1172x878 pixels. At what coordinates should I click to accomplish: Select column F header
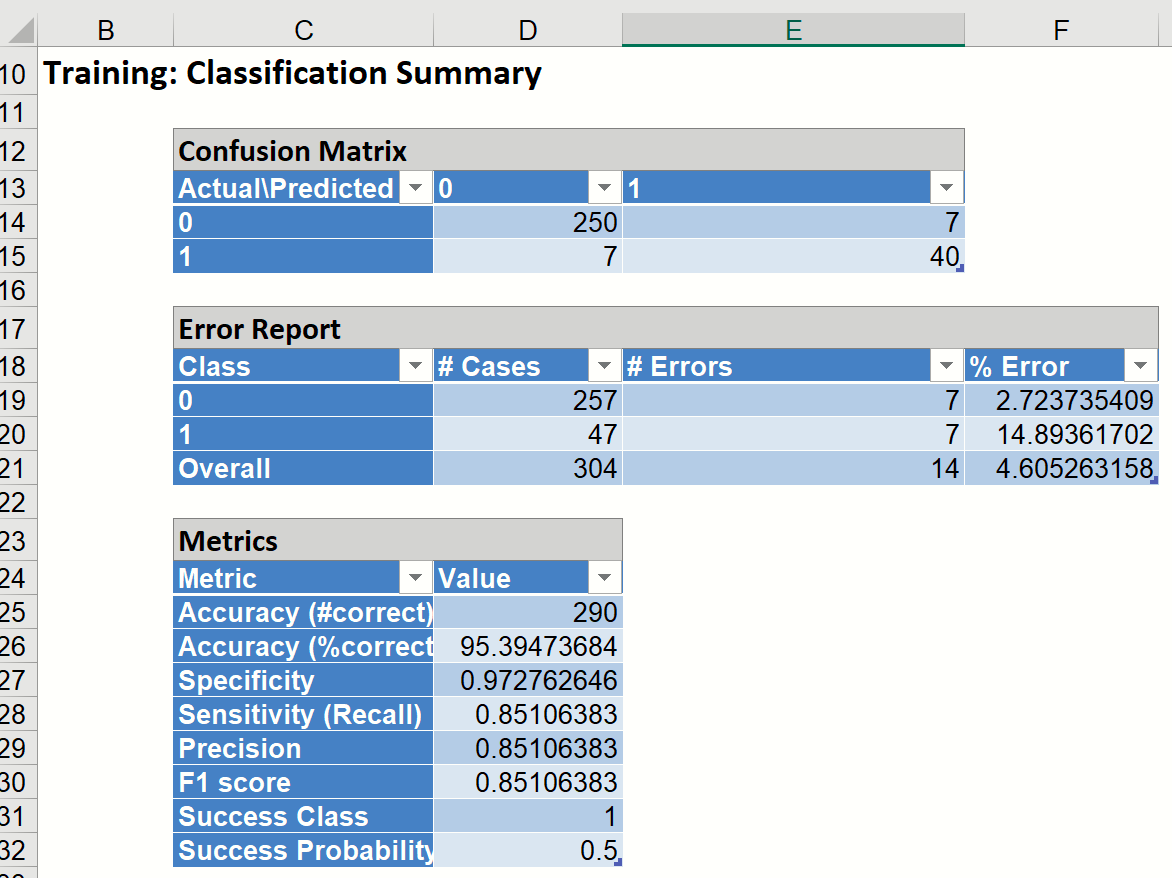(1062, 31)
